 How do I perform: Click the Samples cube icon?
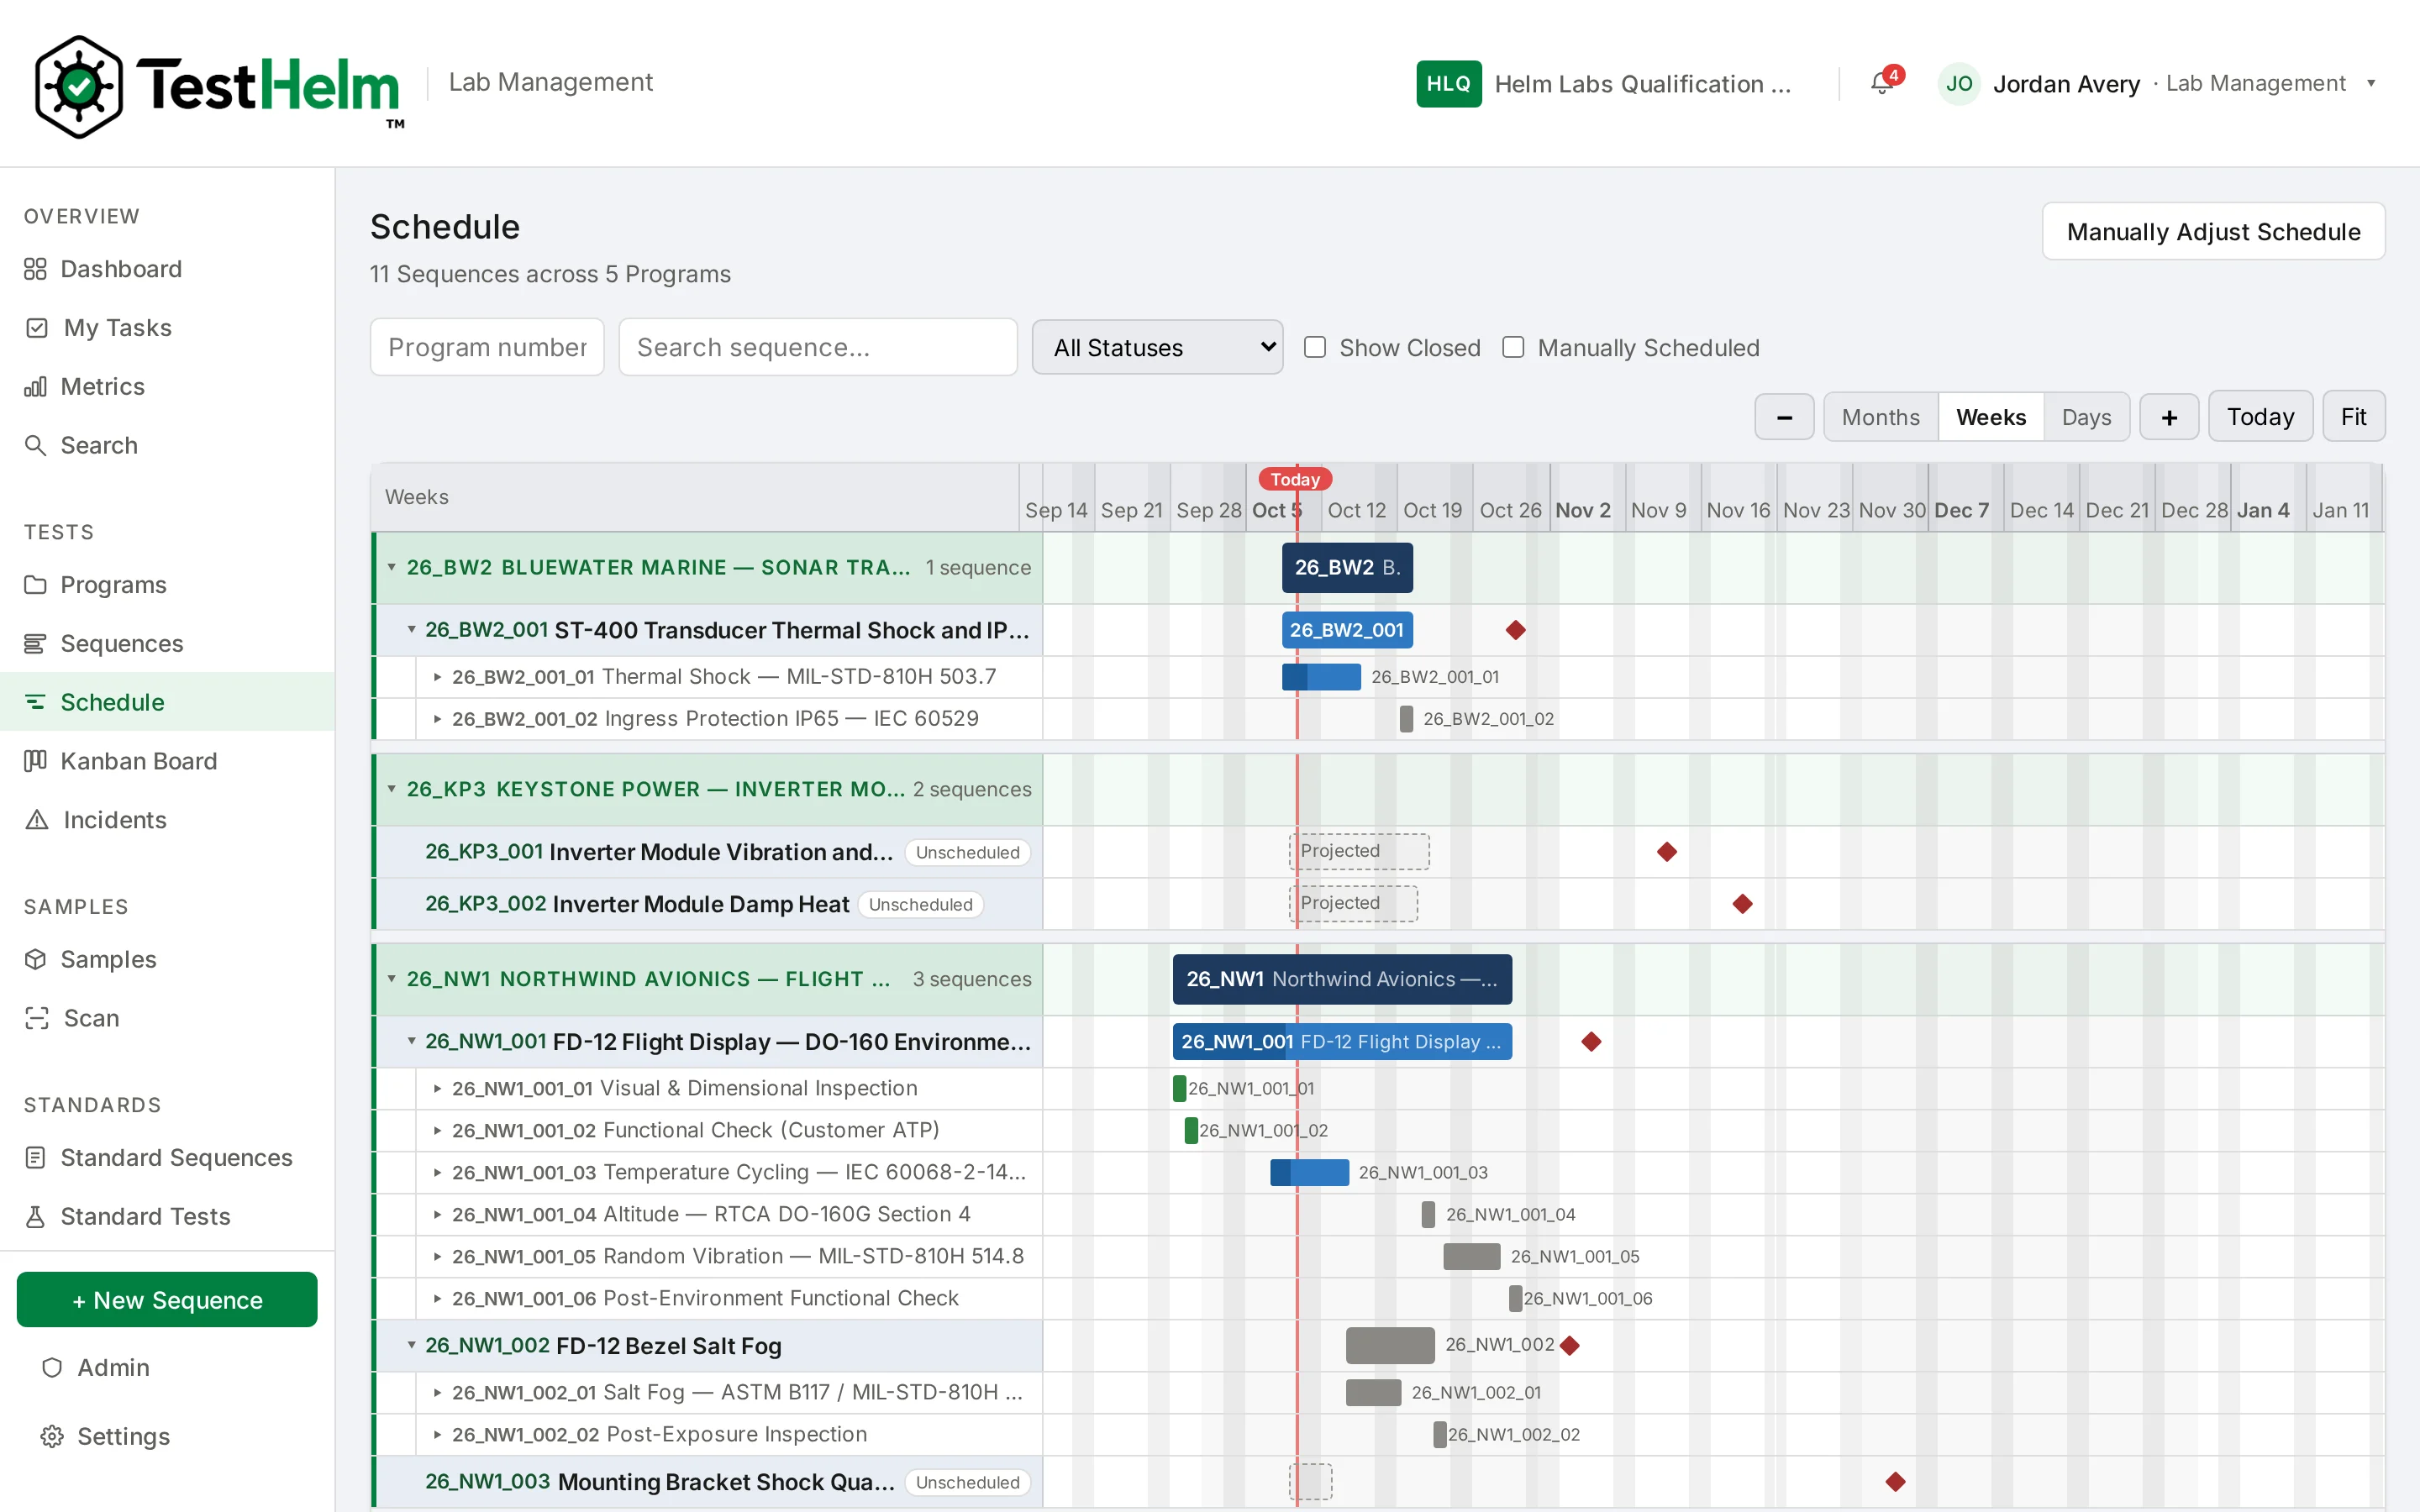(36, 959)
